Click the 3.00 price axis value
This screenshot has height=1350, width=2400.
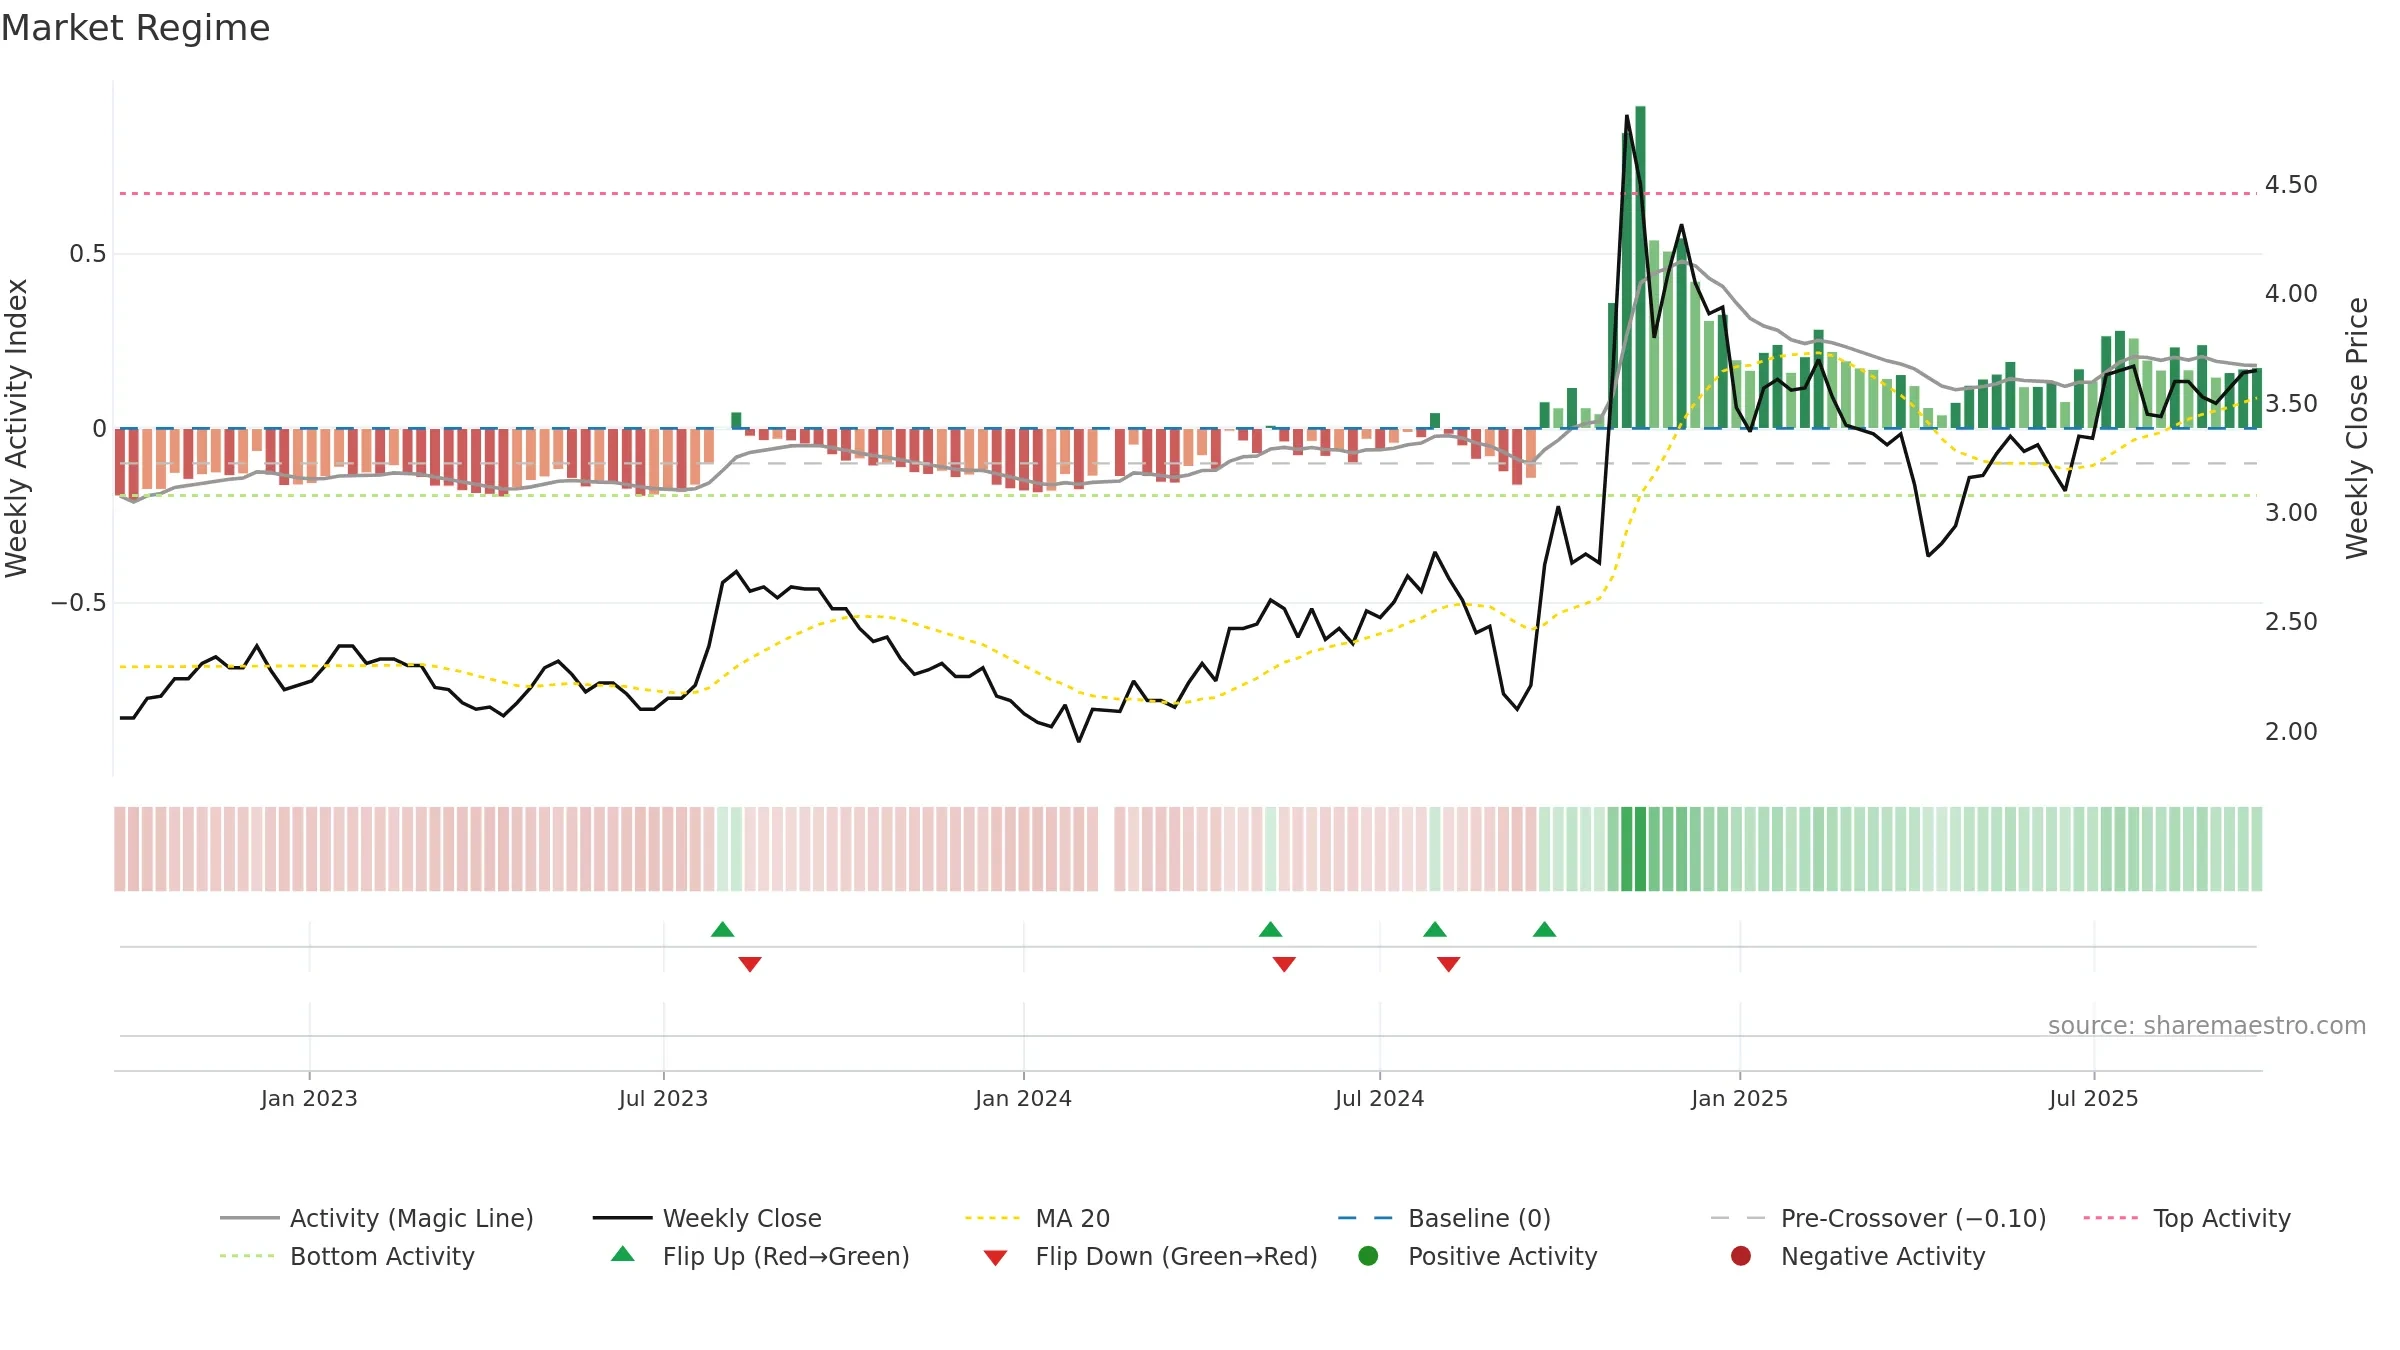(2291, 513)
